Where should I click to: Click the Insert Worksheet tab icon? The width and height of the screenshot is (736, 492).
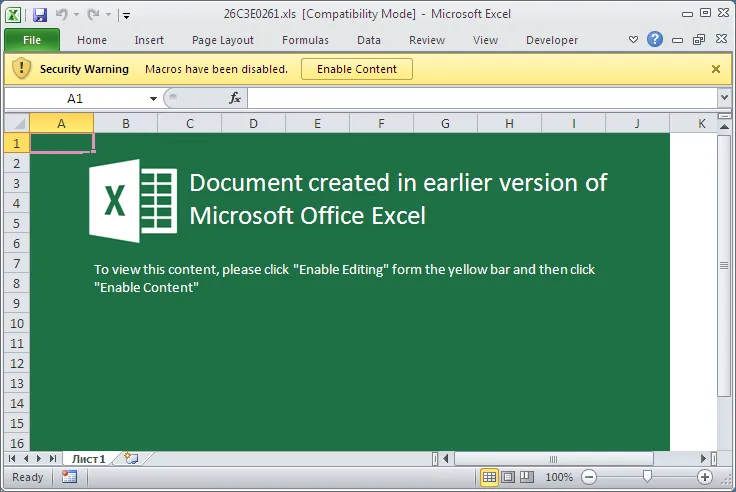131,459
